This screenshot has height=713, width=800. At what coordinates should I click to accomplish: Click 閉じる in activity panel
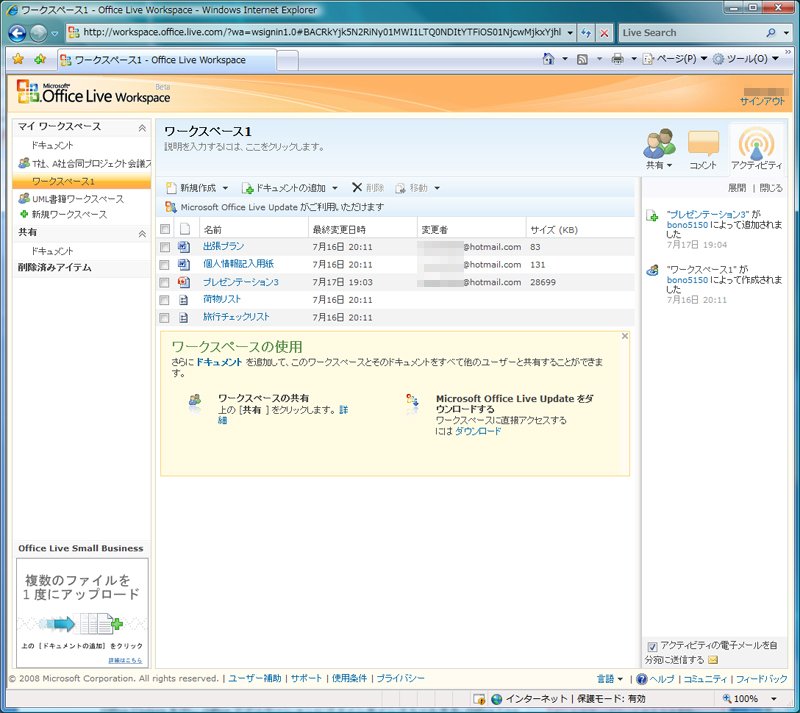point(771,188)
